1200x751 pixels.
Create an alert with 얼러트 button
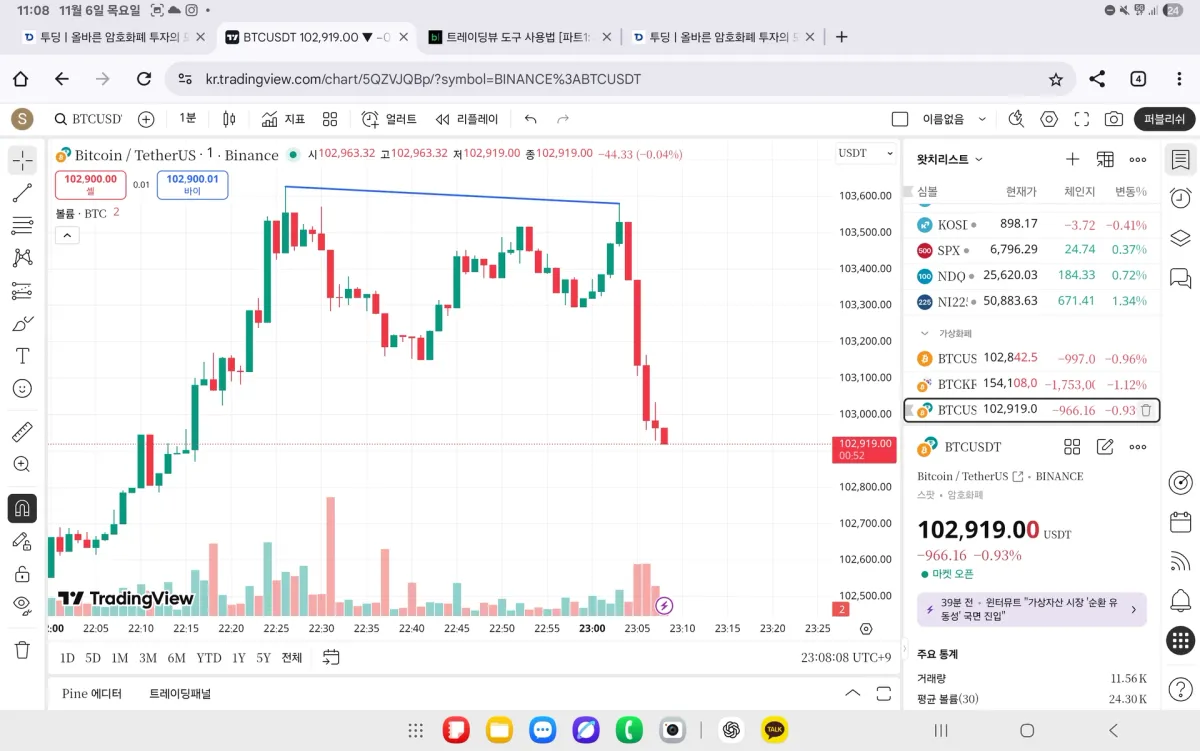[389, 119]
